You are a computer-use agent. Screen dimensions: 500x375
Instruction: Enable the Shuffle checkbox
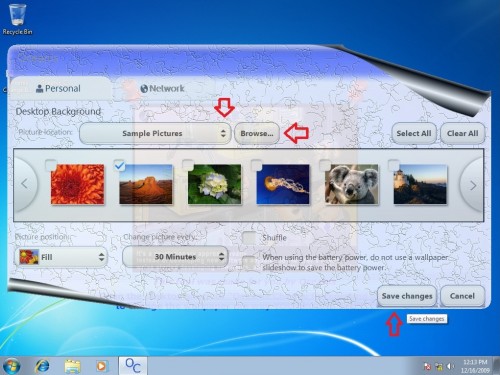point(249,238)
